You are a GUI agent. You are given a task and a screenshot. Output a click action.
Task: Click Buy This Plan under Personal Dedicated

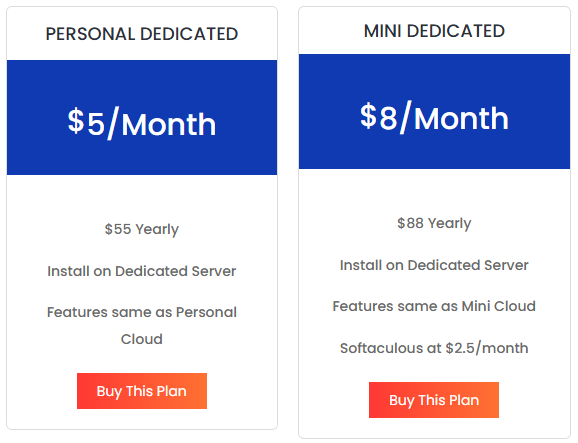(142, 391)
